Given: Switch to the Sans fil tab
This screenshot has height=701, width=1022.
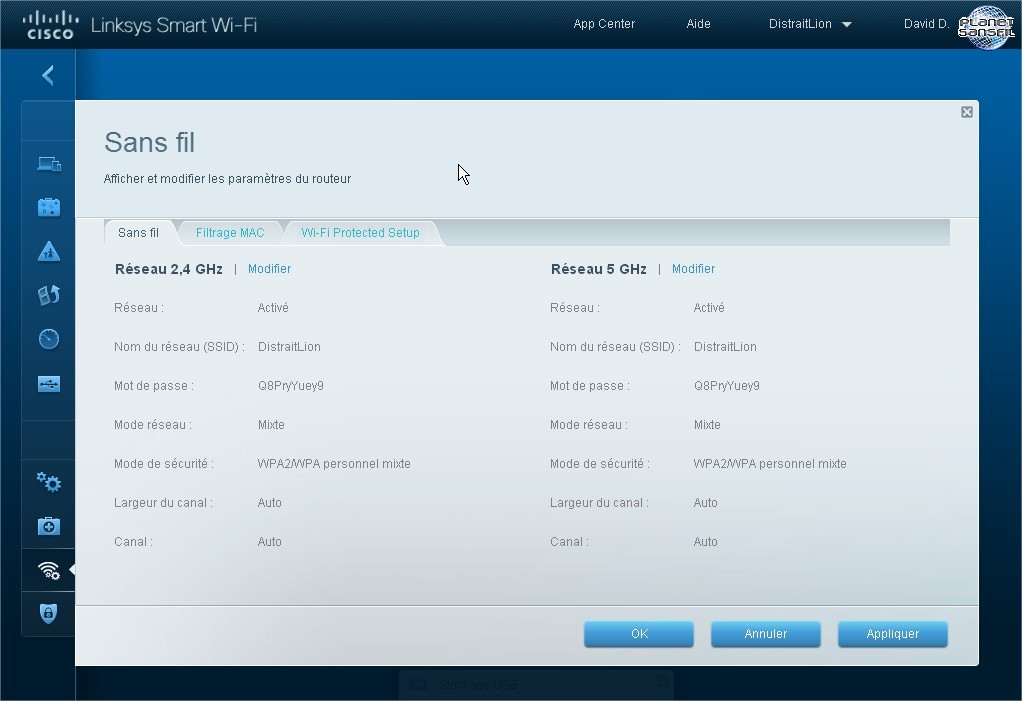Looking at the screenshot, I should 138,233.
